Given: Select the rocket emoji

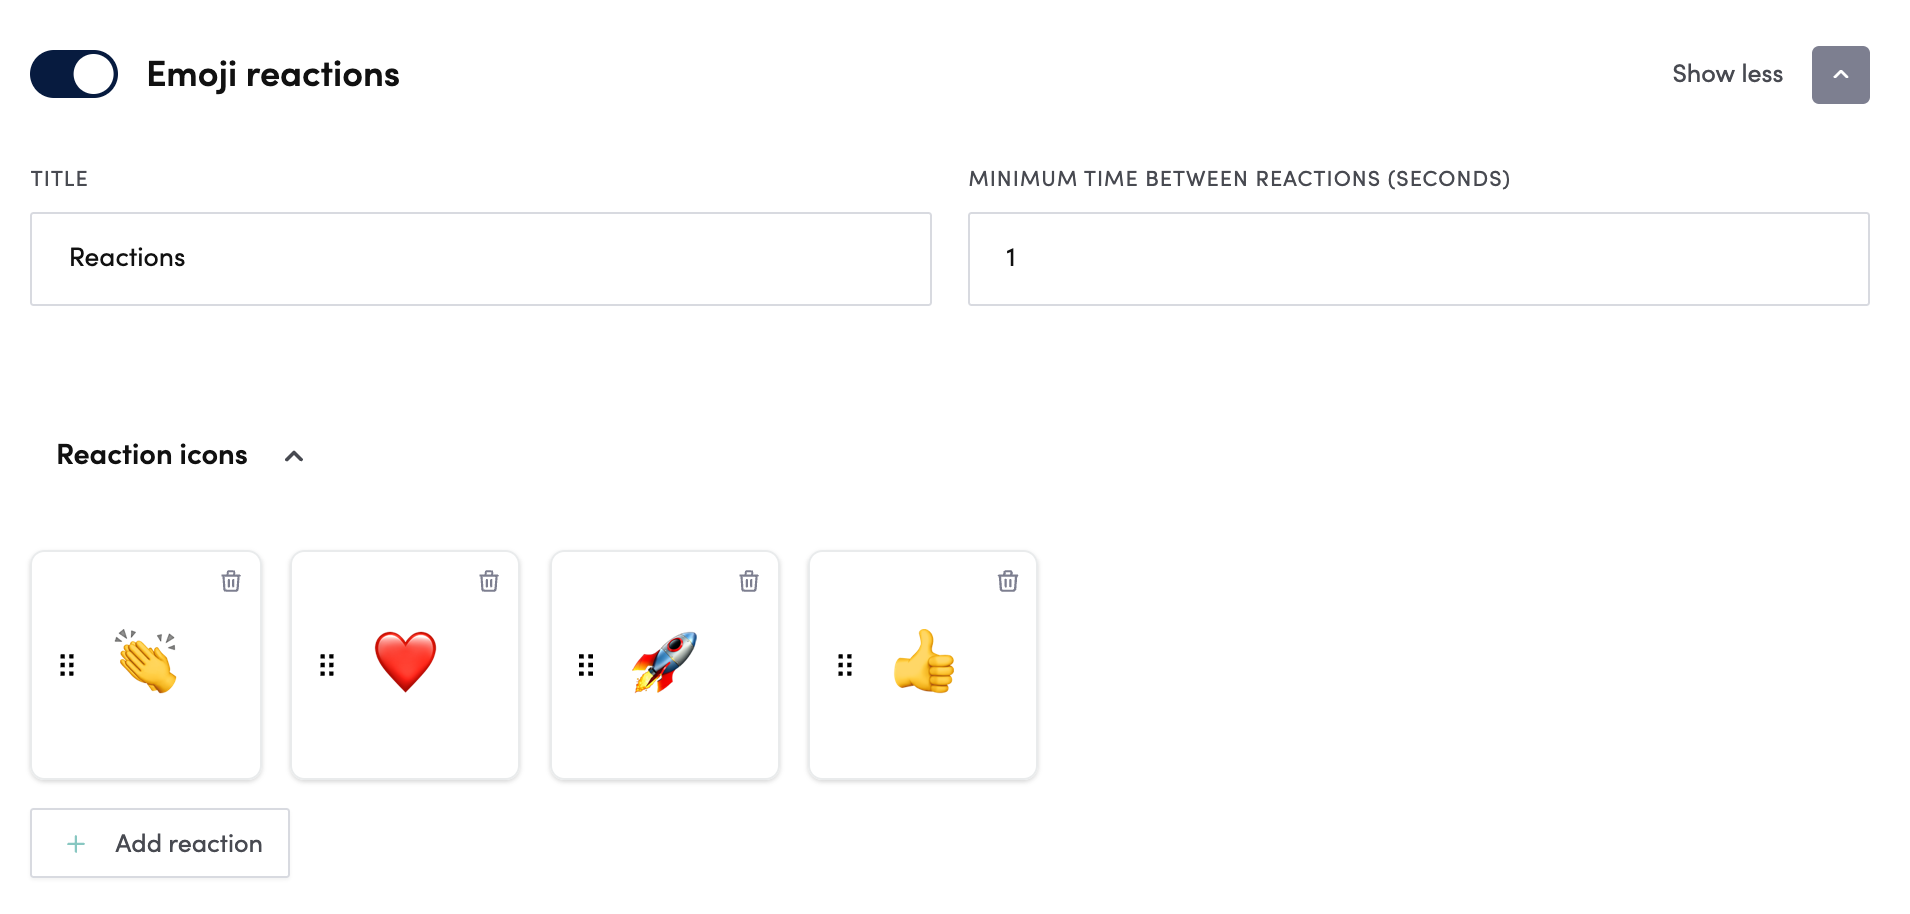Looking at the screenshot, I should [664, 662].
